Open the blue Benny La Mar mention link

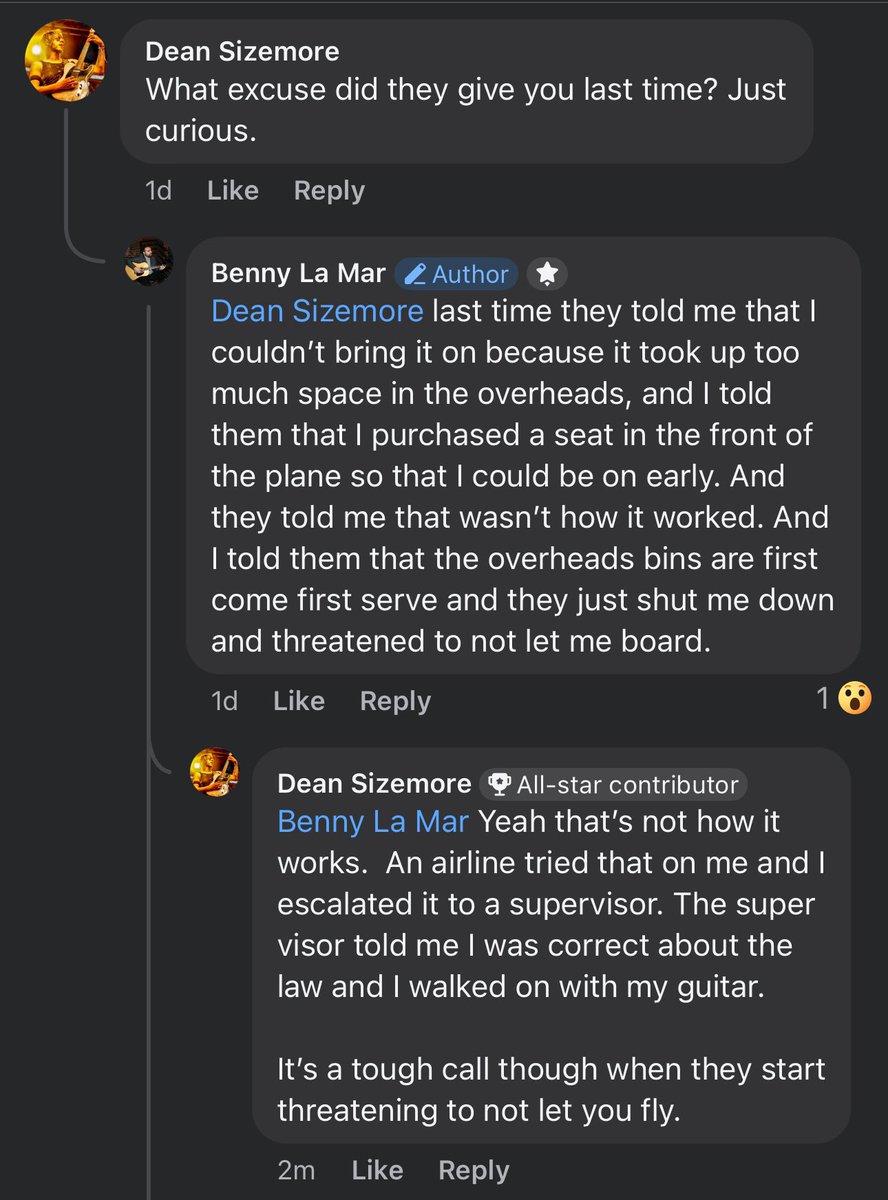(373, 822)
